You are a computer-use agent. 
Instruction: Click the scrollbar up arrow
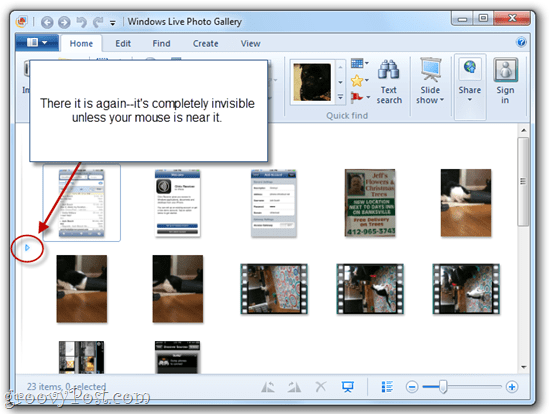523,130
